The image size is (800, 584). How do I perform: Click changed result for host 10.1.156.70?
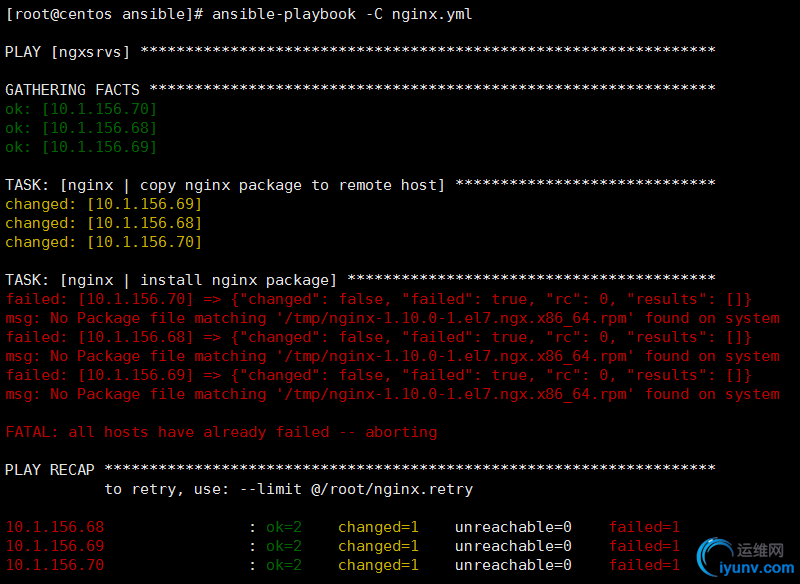click(x=104, y=242)
